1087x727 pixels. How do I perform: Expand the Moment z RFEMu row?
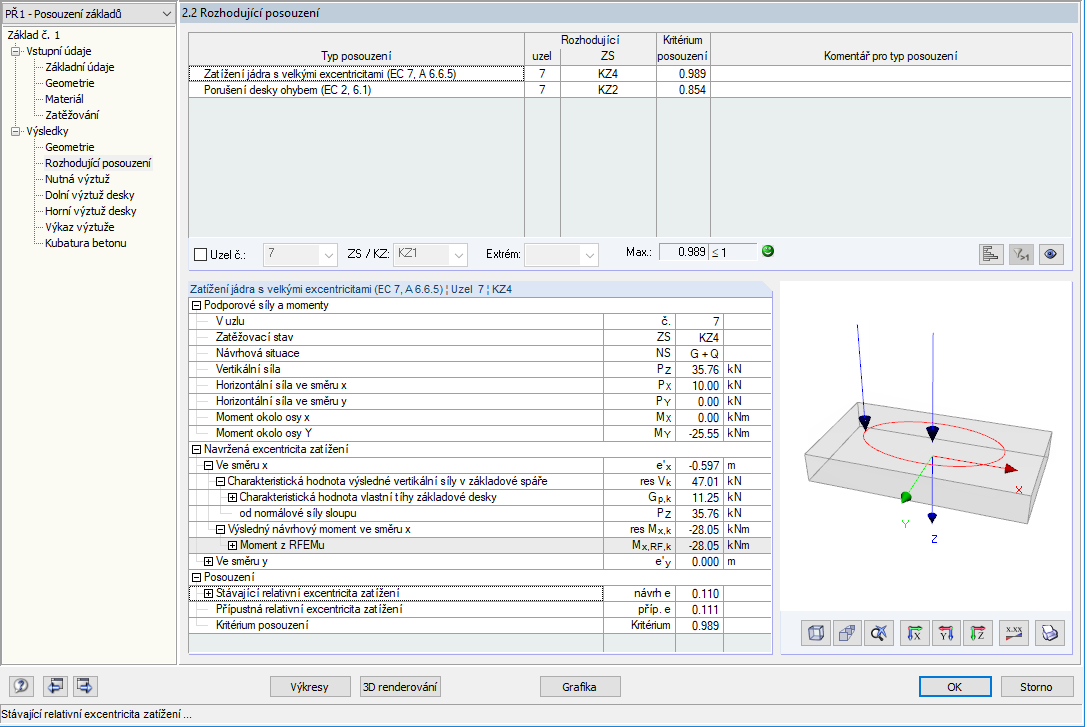232,545
